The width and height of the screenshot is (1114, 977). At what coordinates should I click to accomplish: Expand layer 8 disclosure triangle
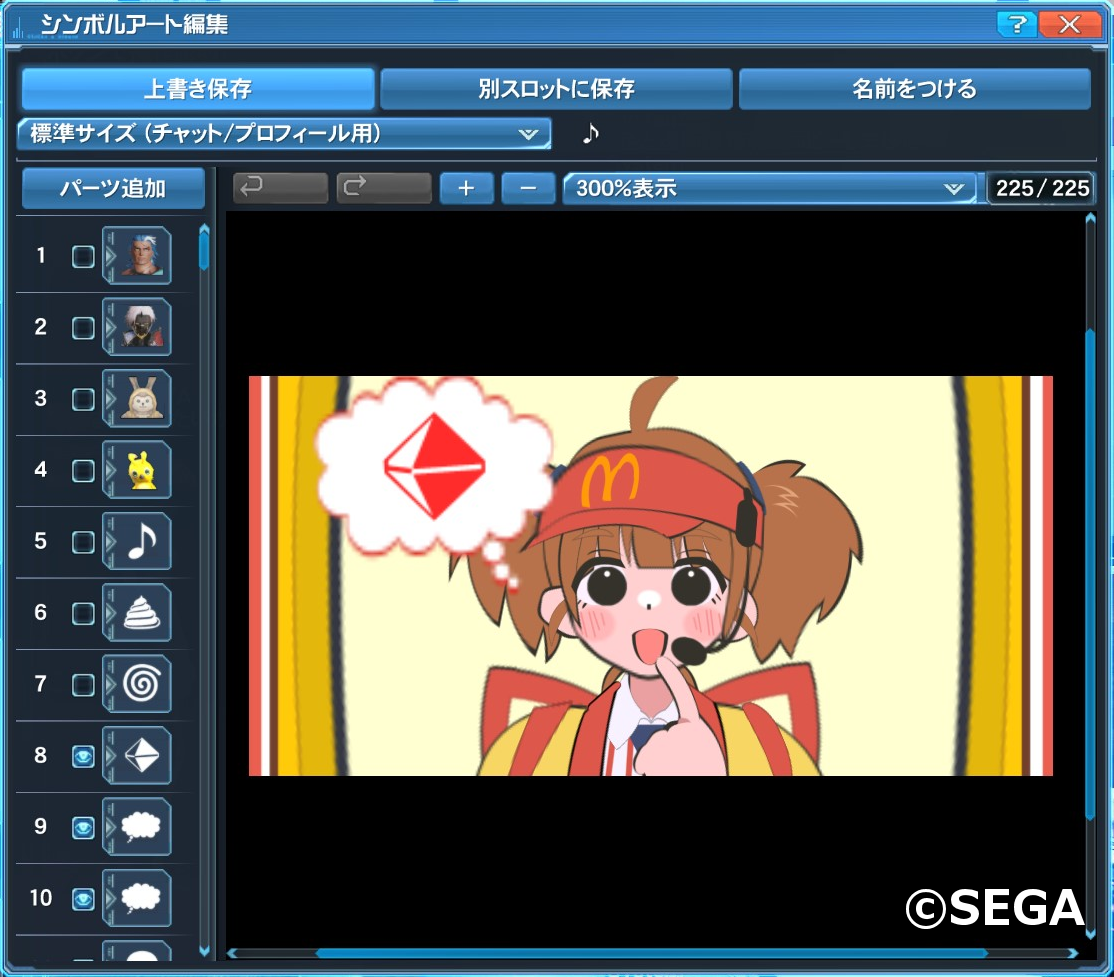[x=109, y=755]
